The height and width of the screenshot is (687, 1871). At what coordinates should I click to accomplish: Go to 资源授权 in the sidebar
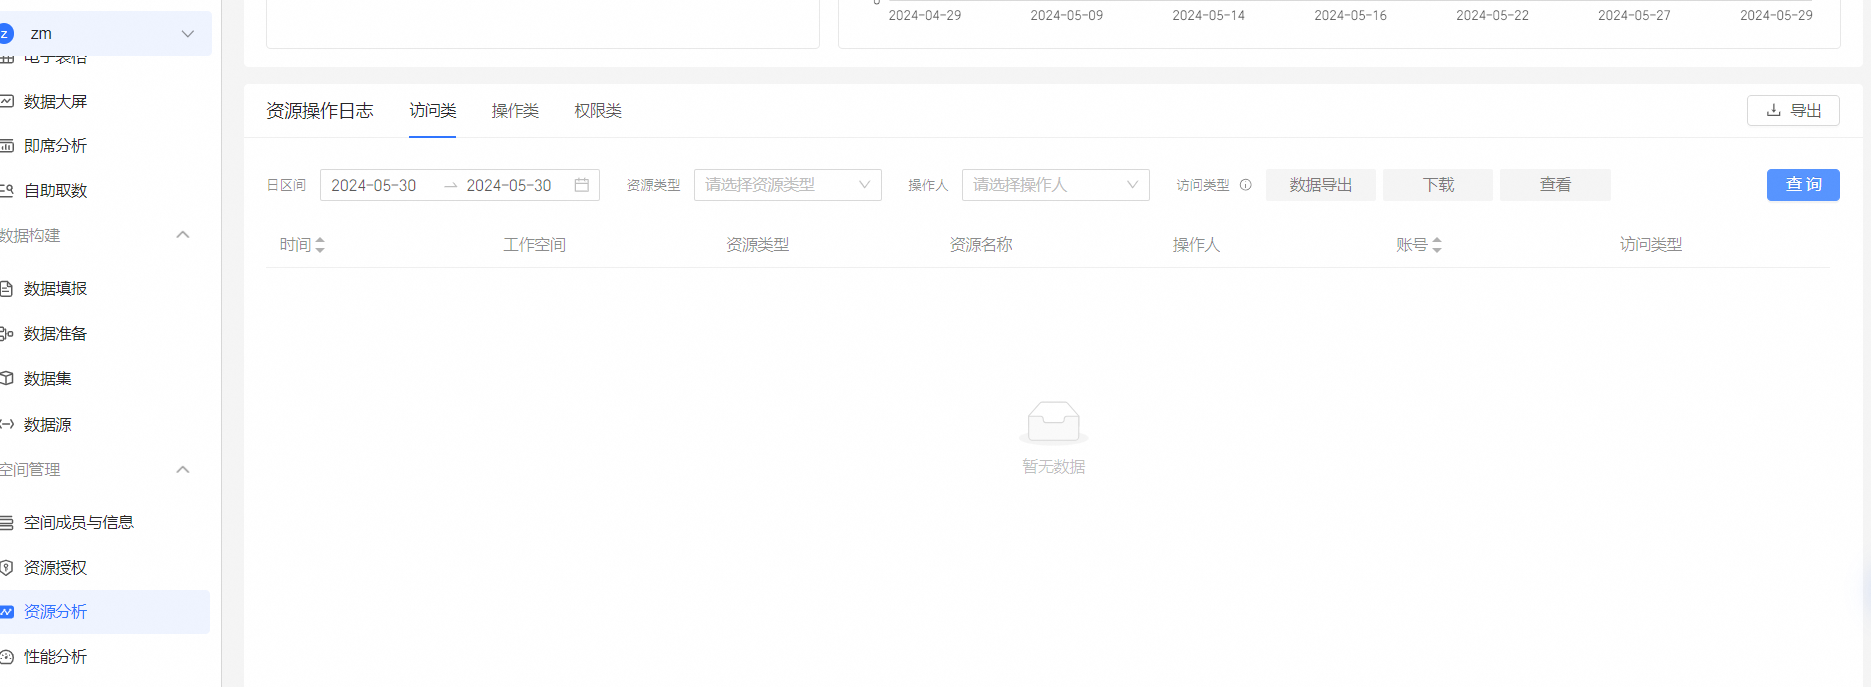[x=56, y=568]
